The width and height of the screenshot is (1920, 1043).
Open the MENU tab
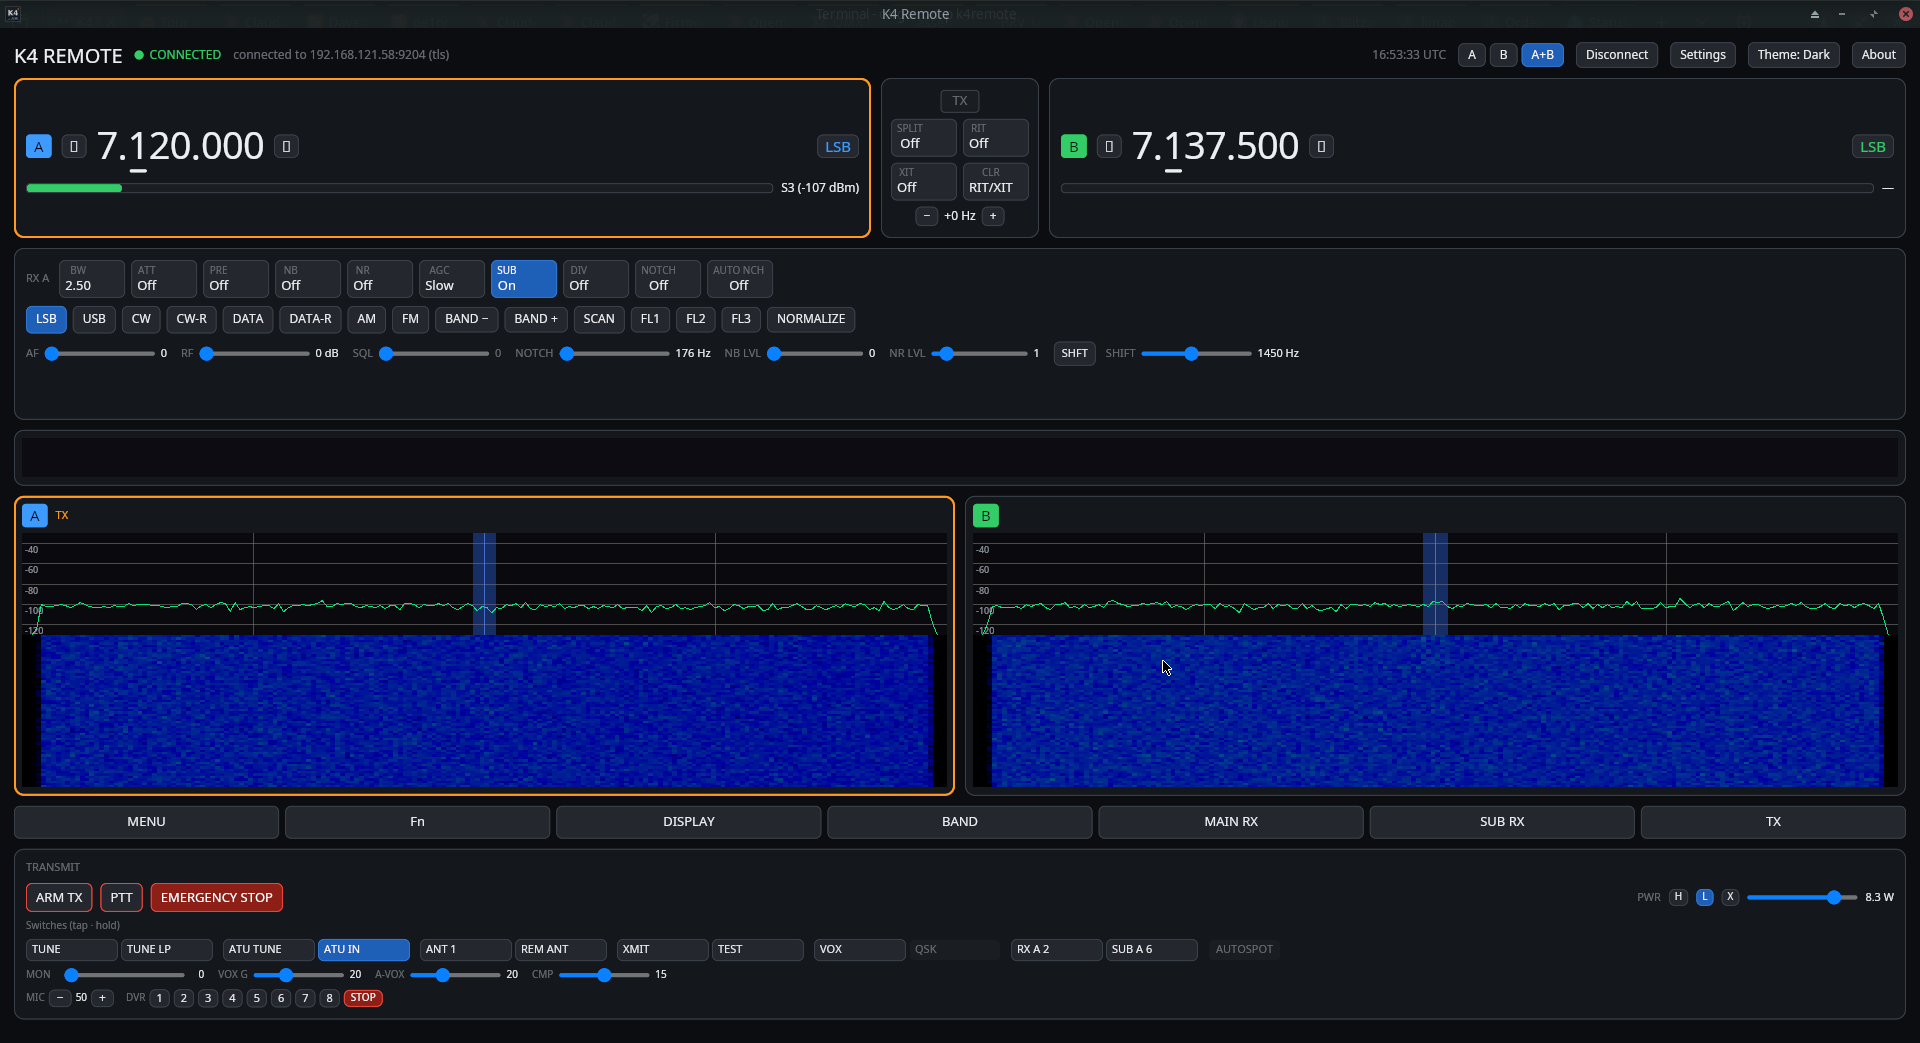tap(146, 822)
